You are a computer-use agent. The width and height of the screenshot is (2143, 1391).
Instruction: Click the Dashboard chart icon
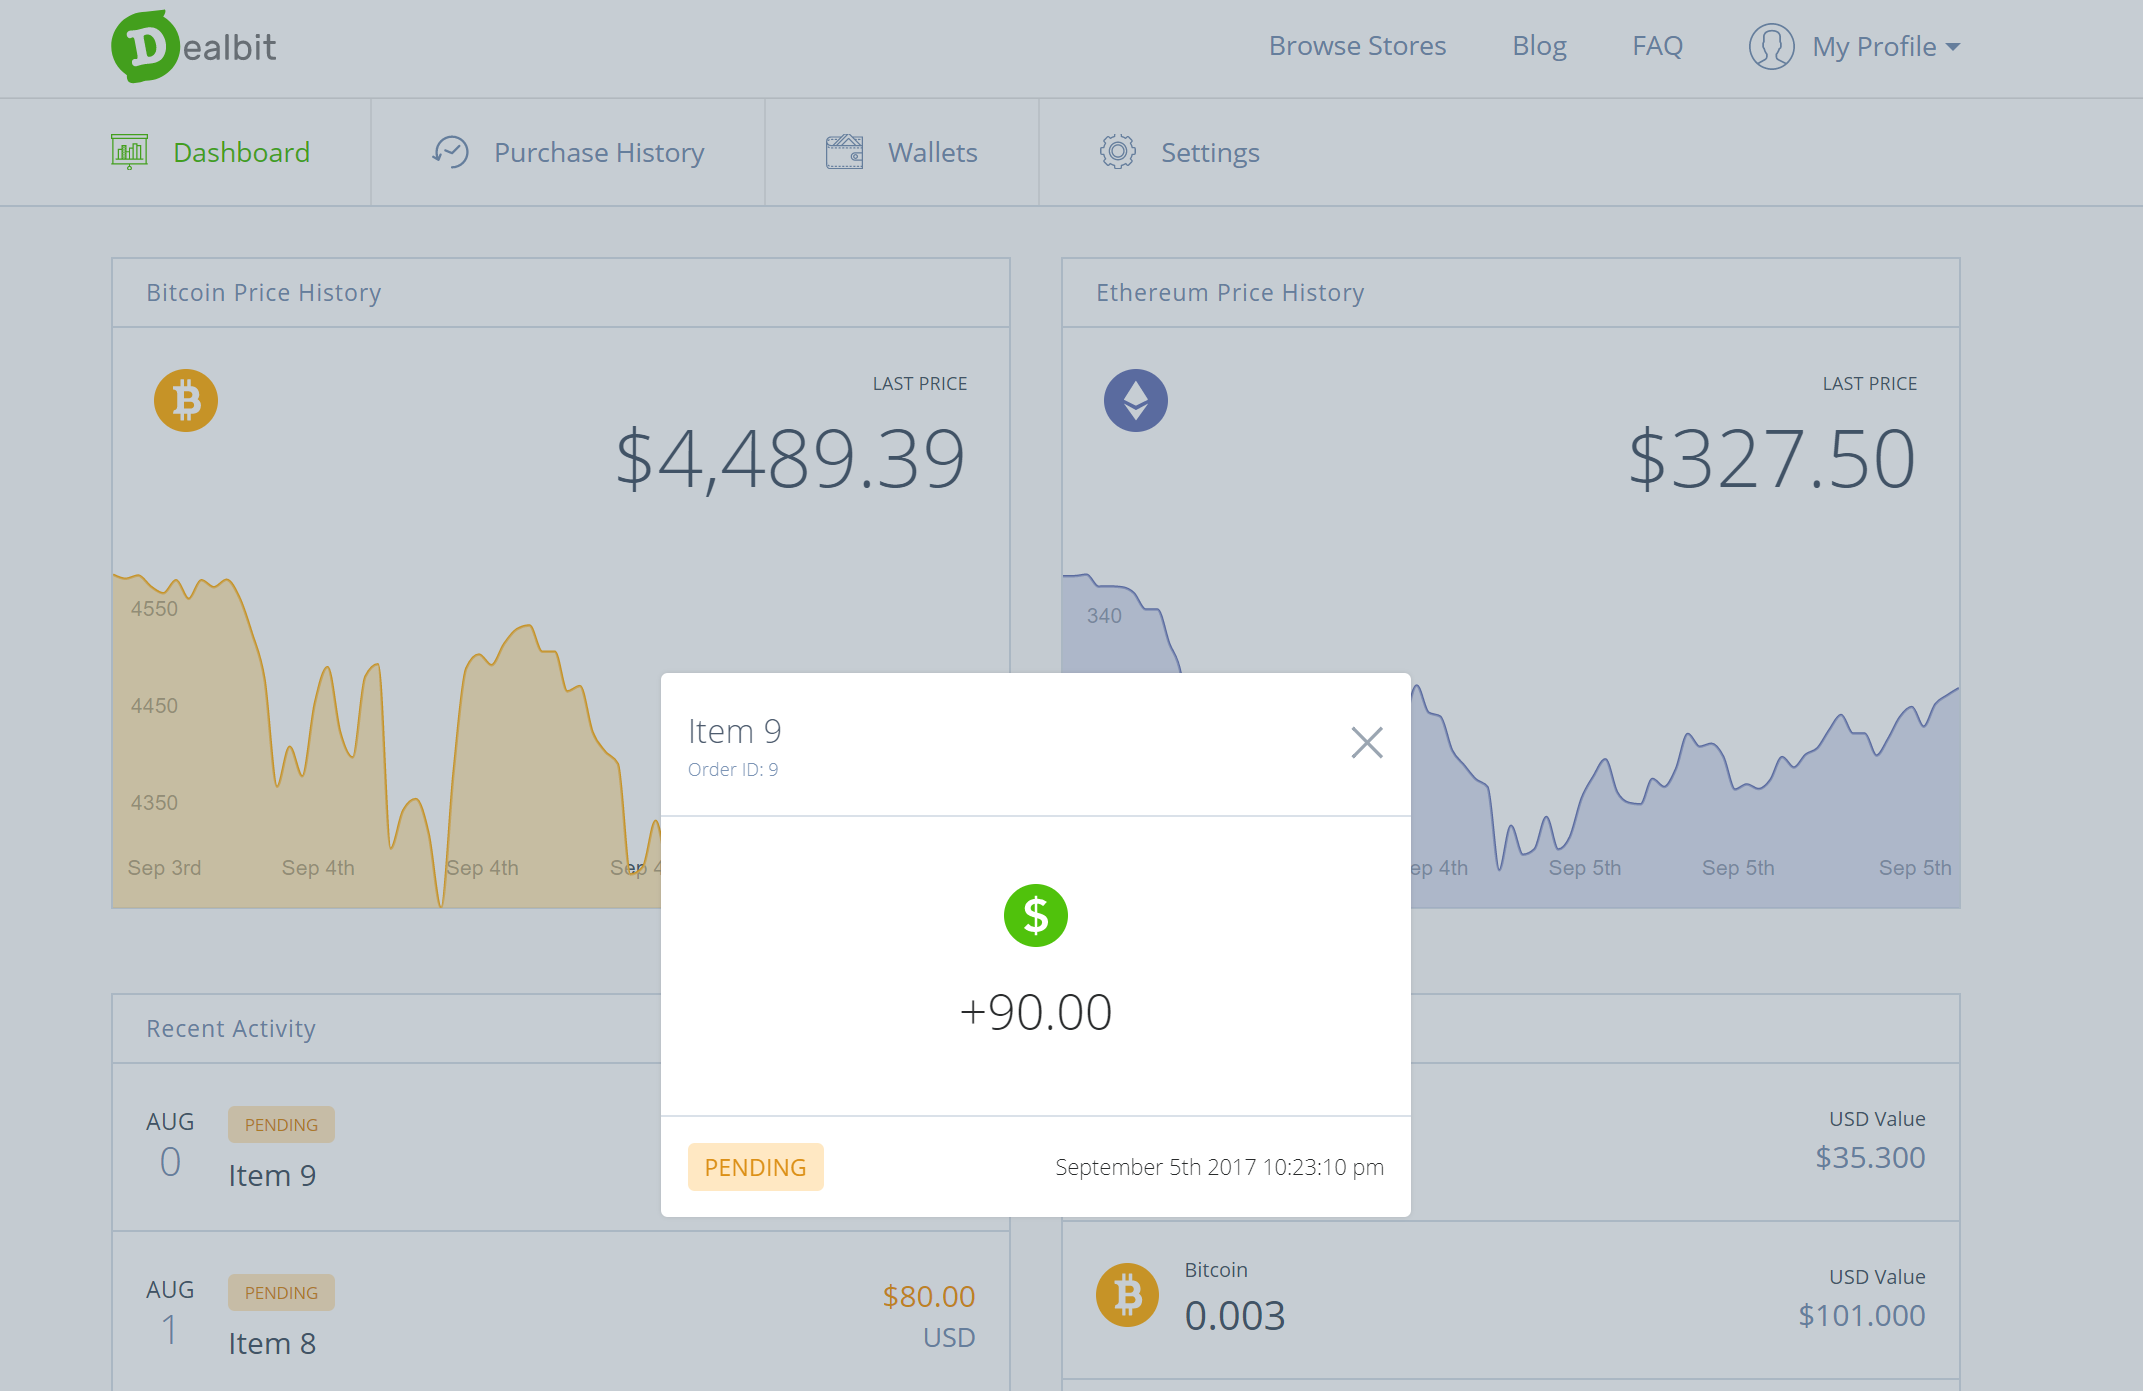[129, 152]
